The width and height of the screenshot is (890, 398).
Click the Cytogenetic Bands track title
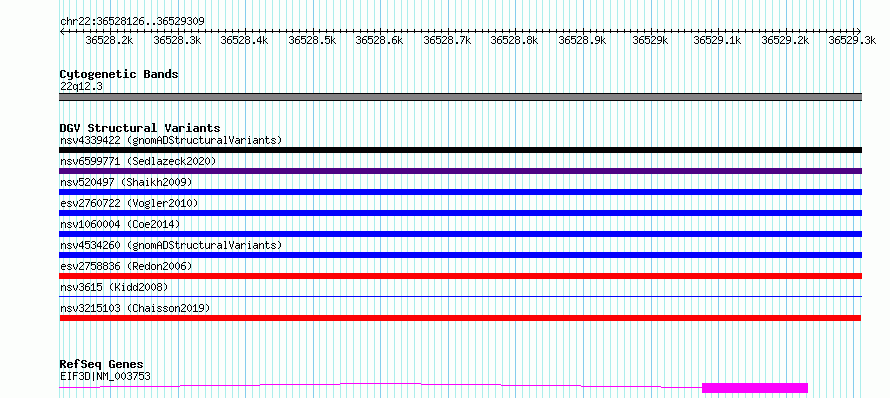click(119, 74)
